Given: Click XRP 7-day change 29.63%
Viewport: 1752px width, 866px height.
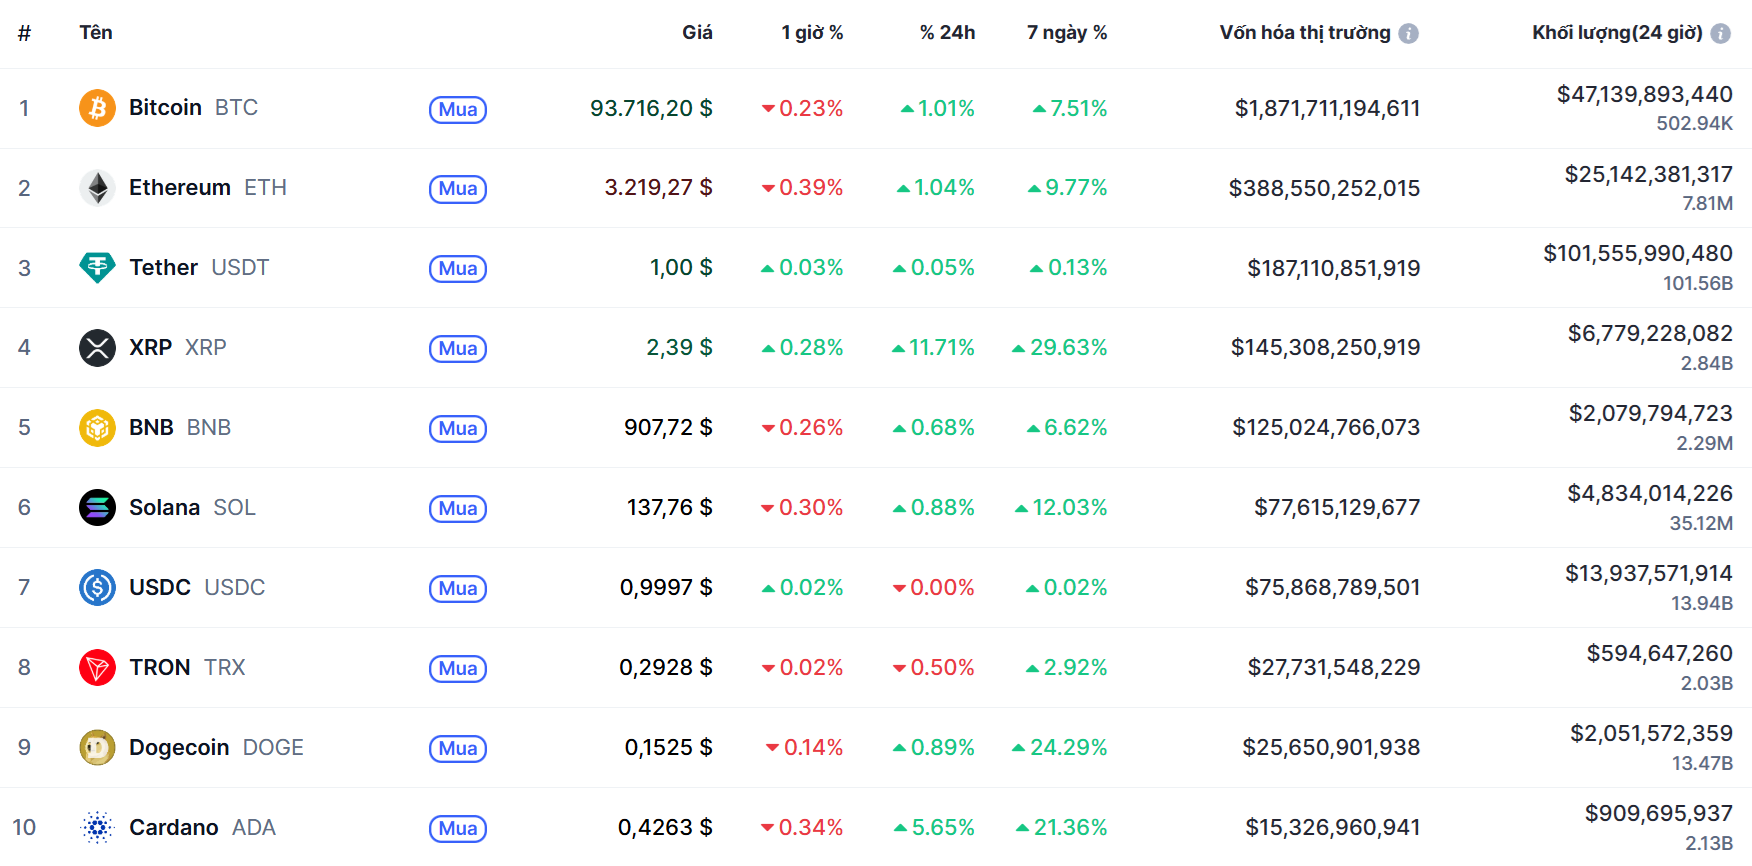Looking at the screenshot, I should (x=1059, y=348).
